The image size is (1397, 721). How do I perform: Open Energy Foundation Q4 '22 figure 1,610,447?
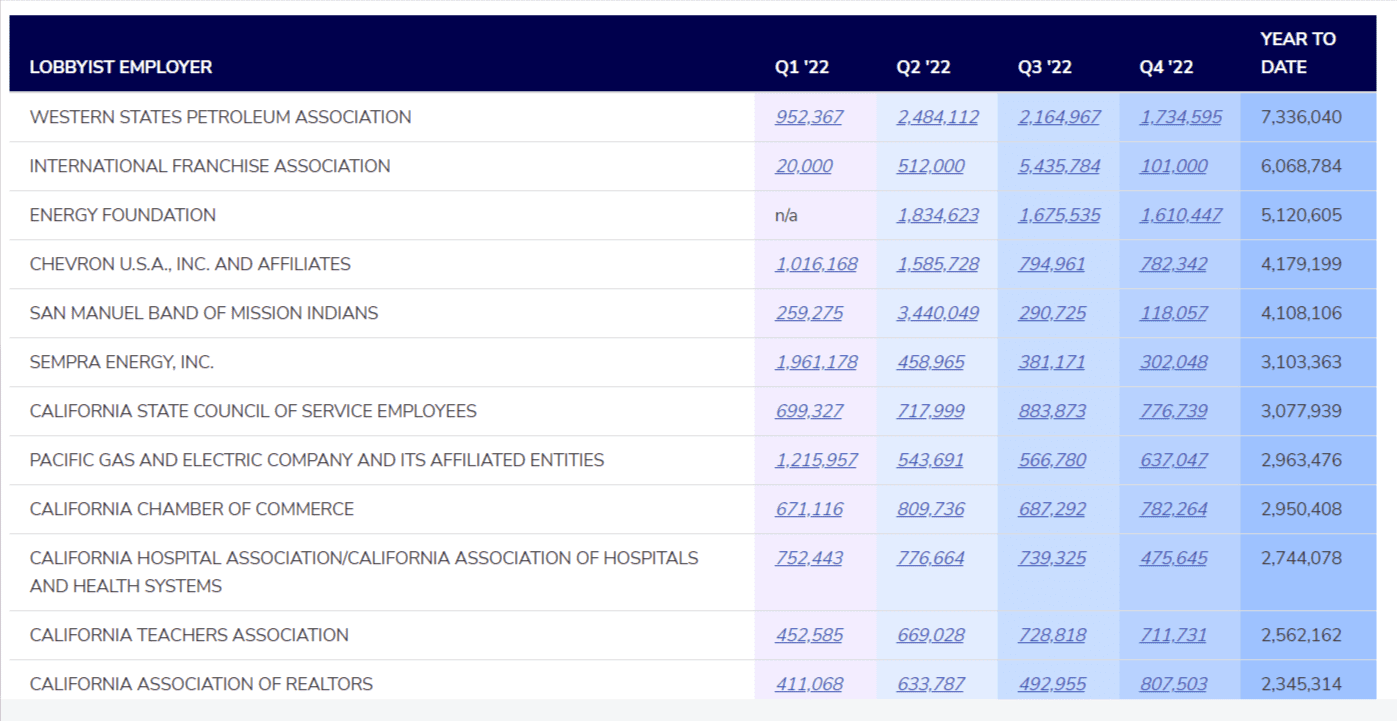1180,215
